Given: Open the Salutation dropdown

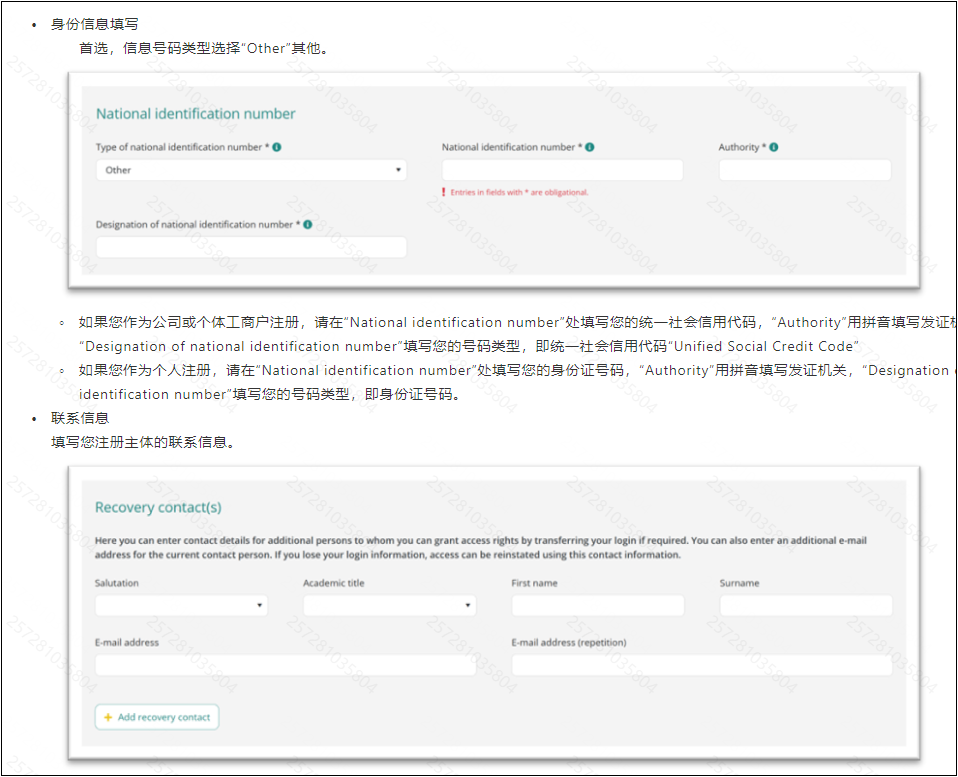Looking at the screenshot, I should pos(181,605).
